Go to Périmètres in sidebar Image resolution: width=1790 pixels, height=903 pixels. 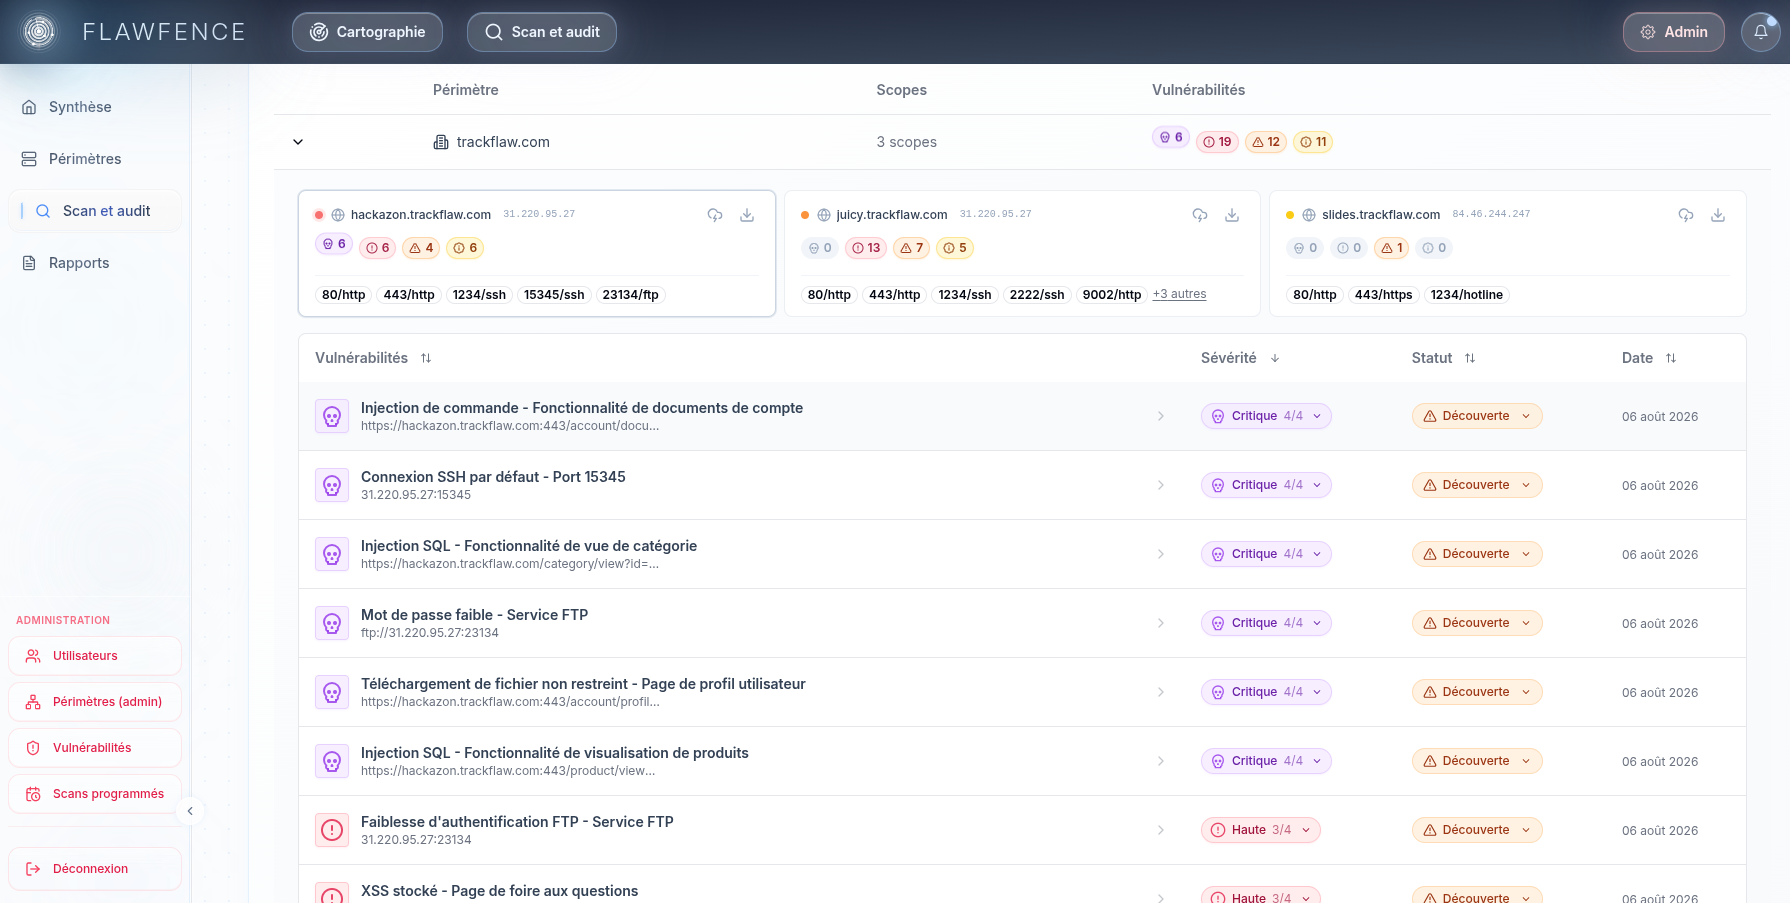pos(95,159)
